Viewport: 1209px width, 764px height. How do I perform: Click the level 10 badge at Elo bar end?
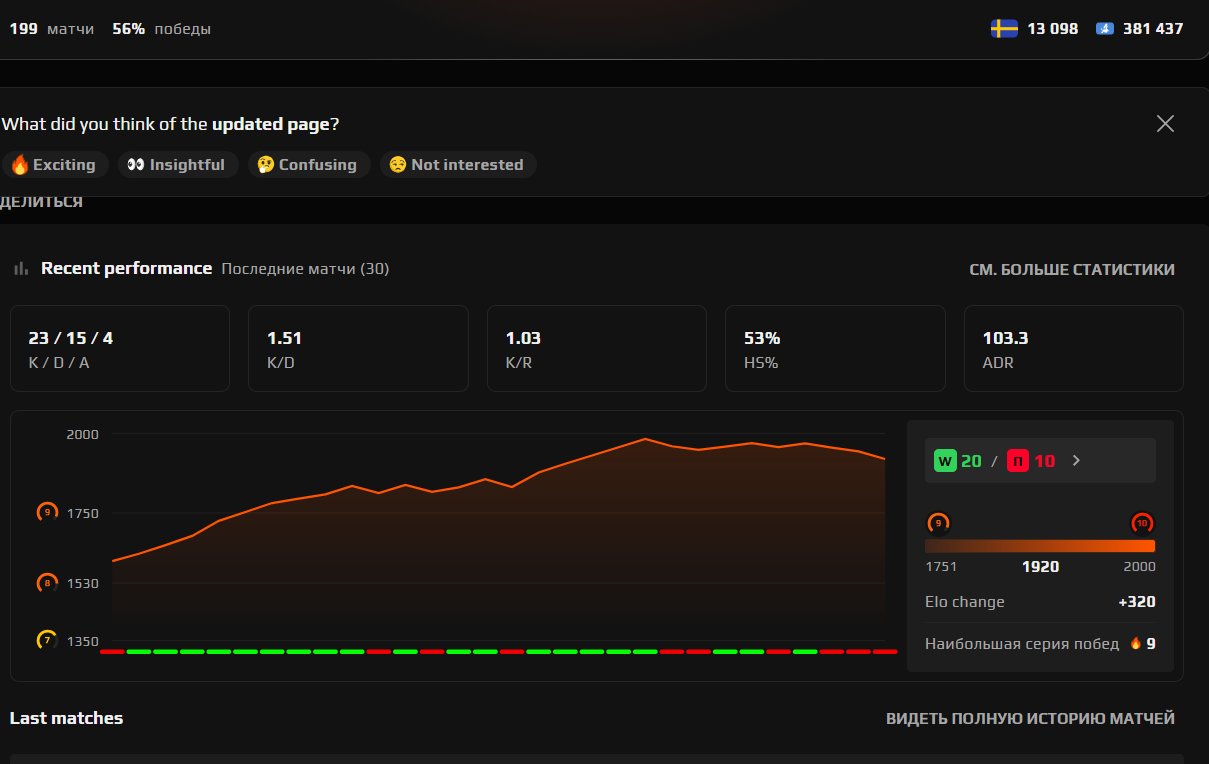click(1143, 523)
